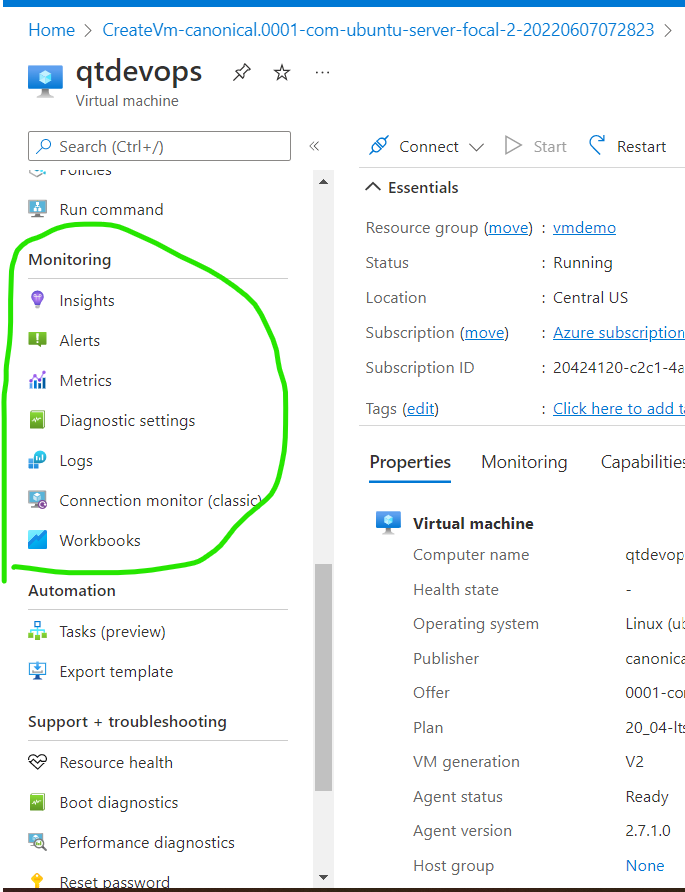The height and width of the screenshot is (892, 685).
Task: Click the Virtual machine section icon in Properties
Action: coord(389,522)
